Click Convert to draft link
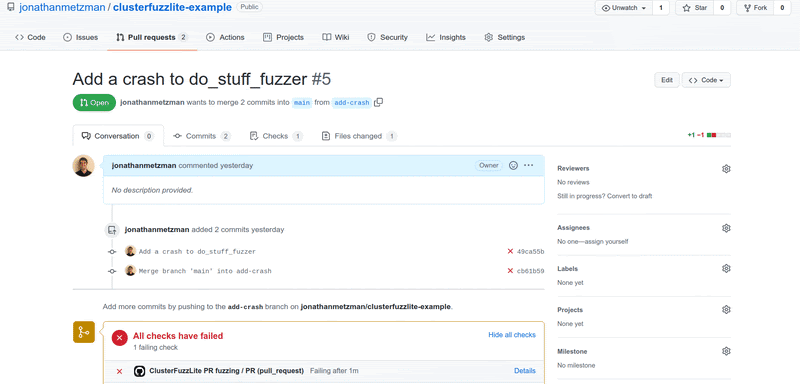 click(x=630, y=196)
